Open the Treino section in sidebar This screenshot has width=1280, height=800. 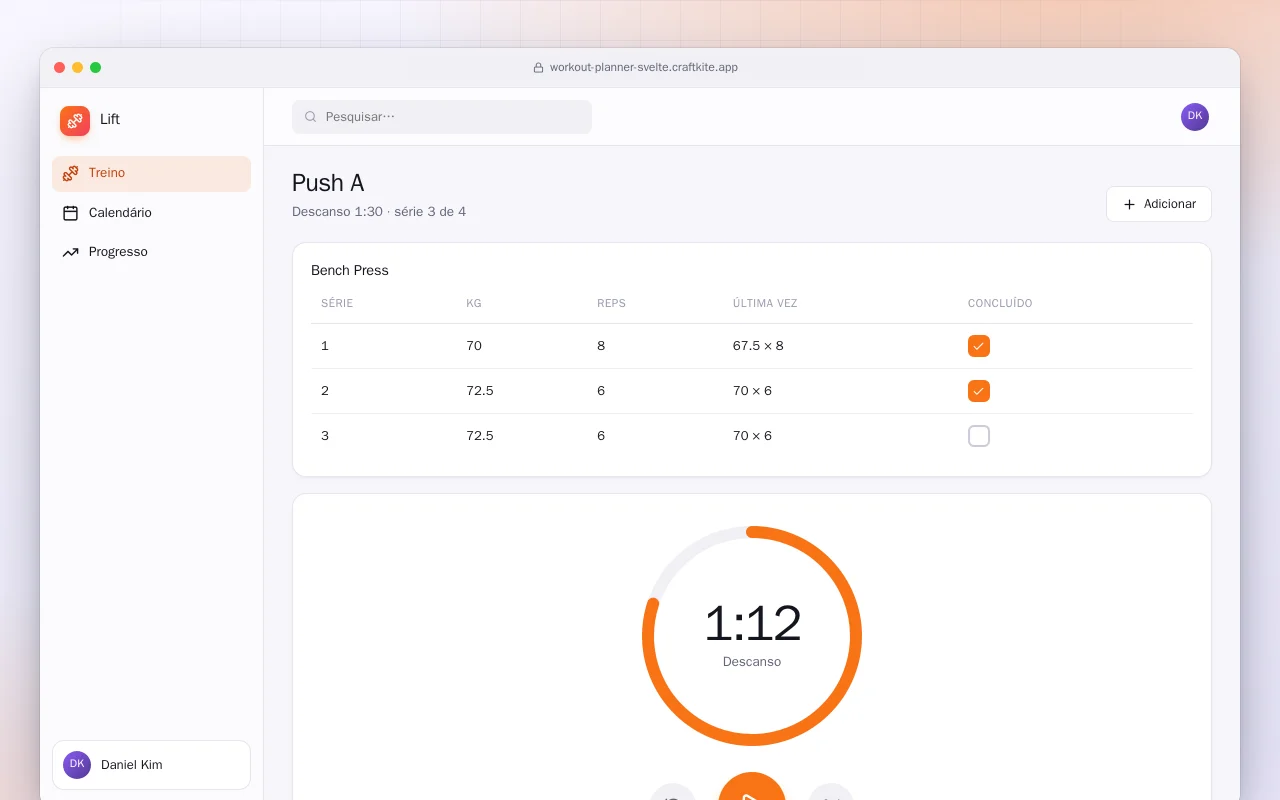coord(151,173)
